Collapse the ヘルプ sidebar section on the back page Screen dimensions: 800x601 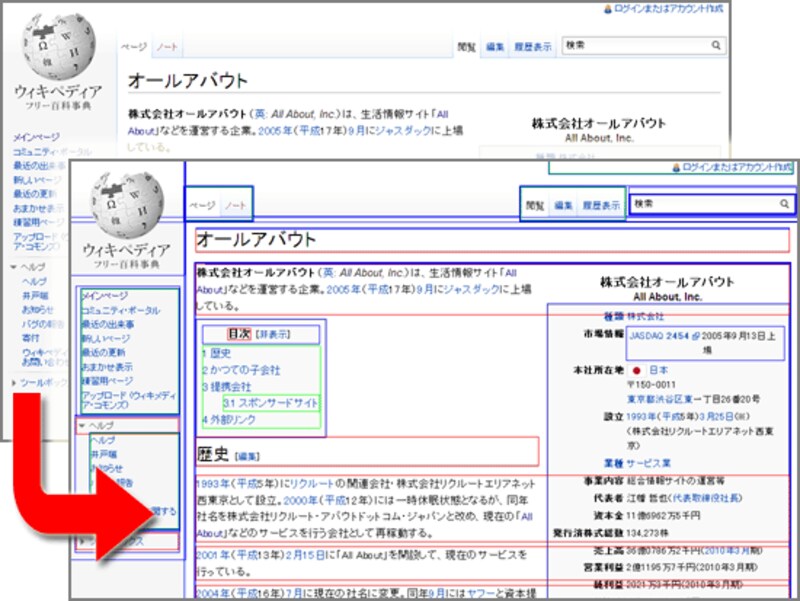[14, 267]
